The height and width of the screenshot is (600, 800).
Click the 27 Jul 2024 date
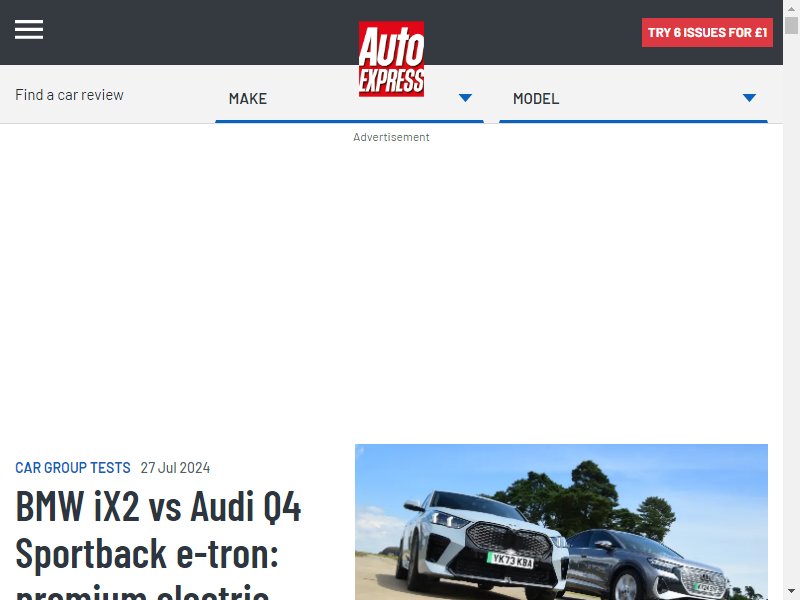pos(175,467)
